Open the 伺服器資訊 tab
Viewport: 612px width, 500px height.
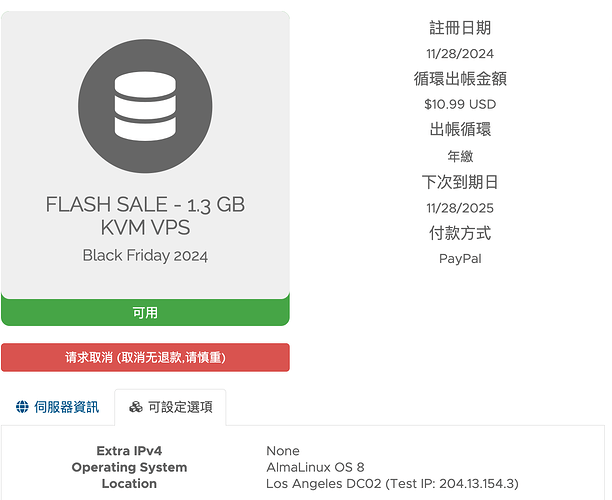[x=57, y=407]
